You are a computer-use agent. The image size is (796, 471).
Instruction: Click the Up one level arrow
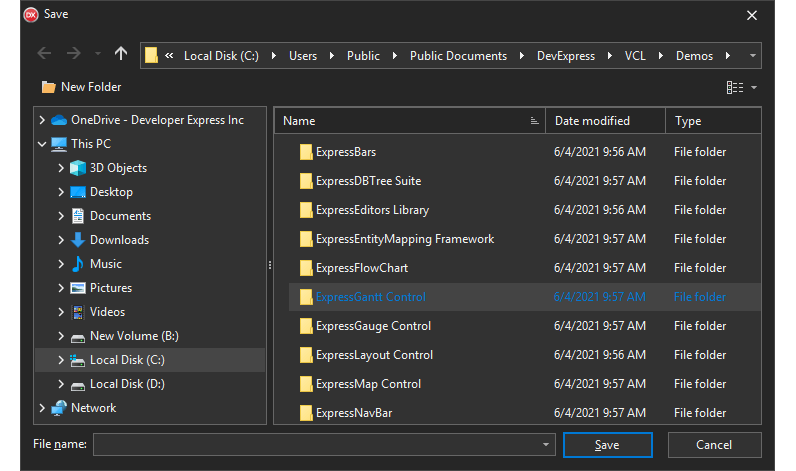tap(121, 54)
